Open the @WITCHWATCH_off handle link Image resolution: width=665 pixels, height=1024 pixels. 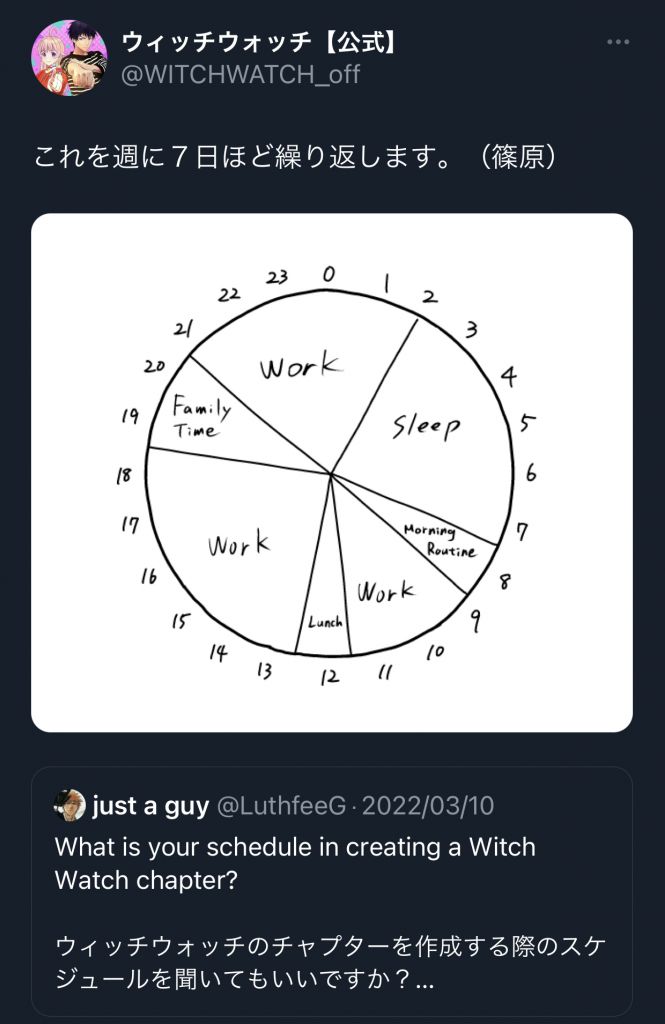[240, 74]
